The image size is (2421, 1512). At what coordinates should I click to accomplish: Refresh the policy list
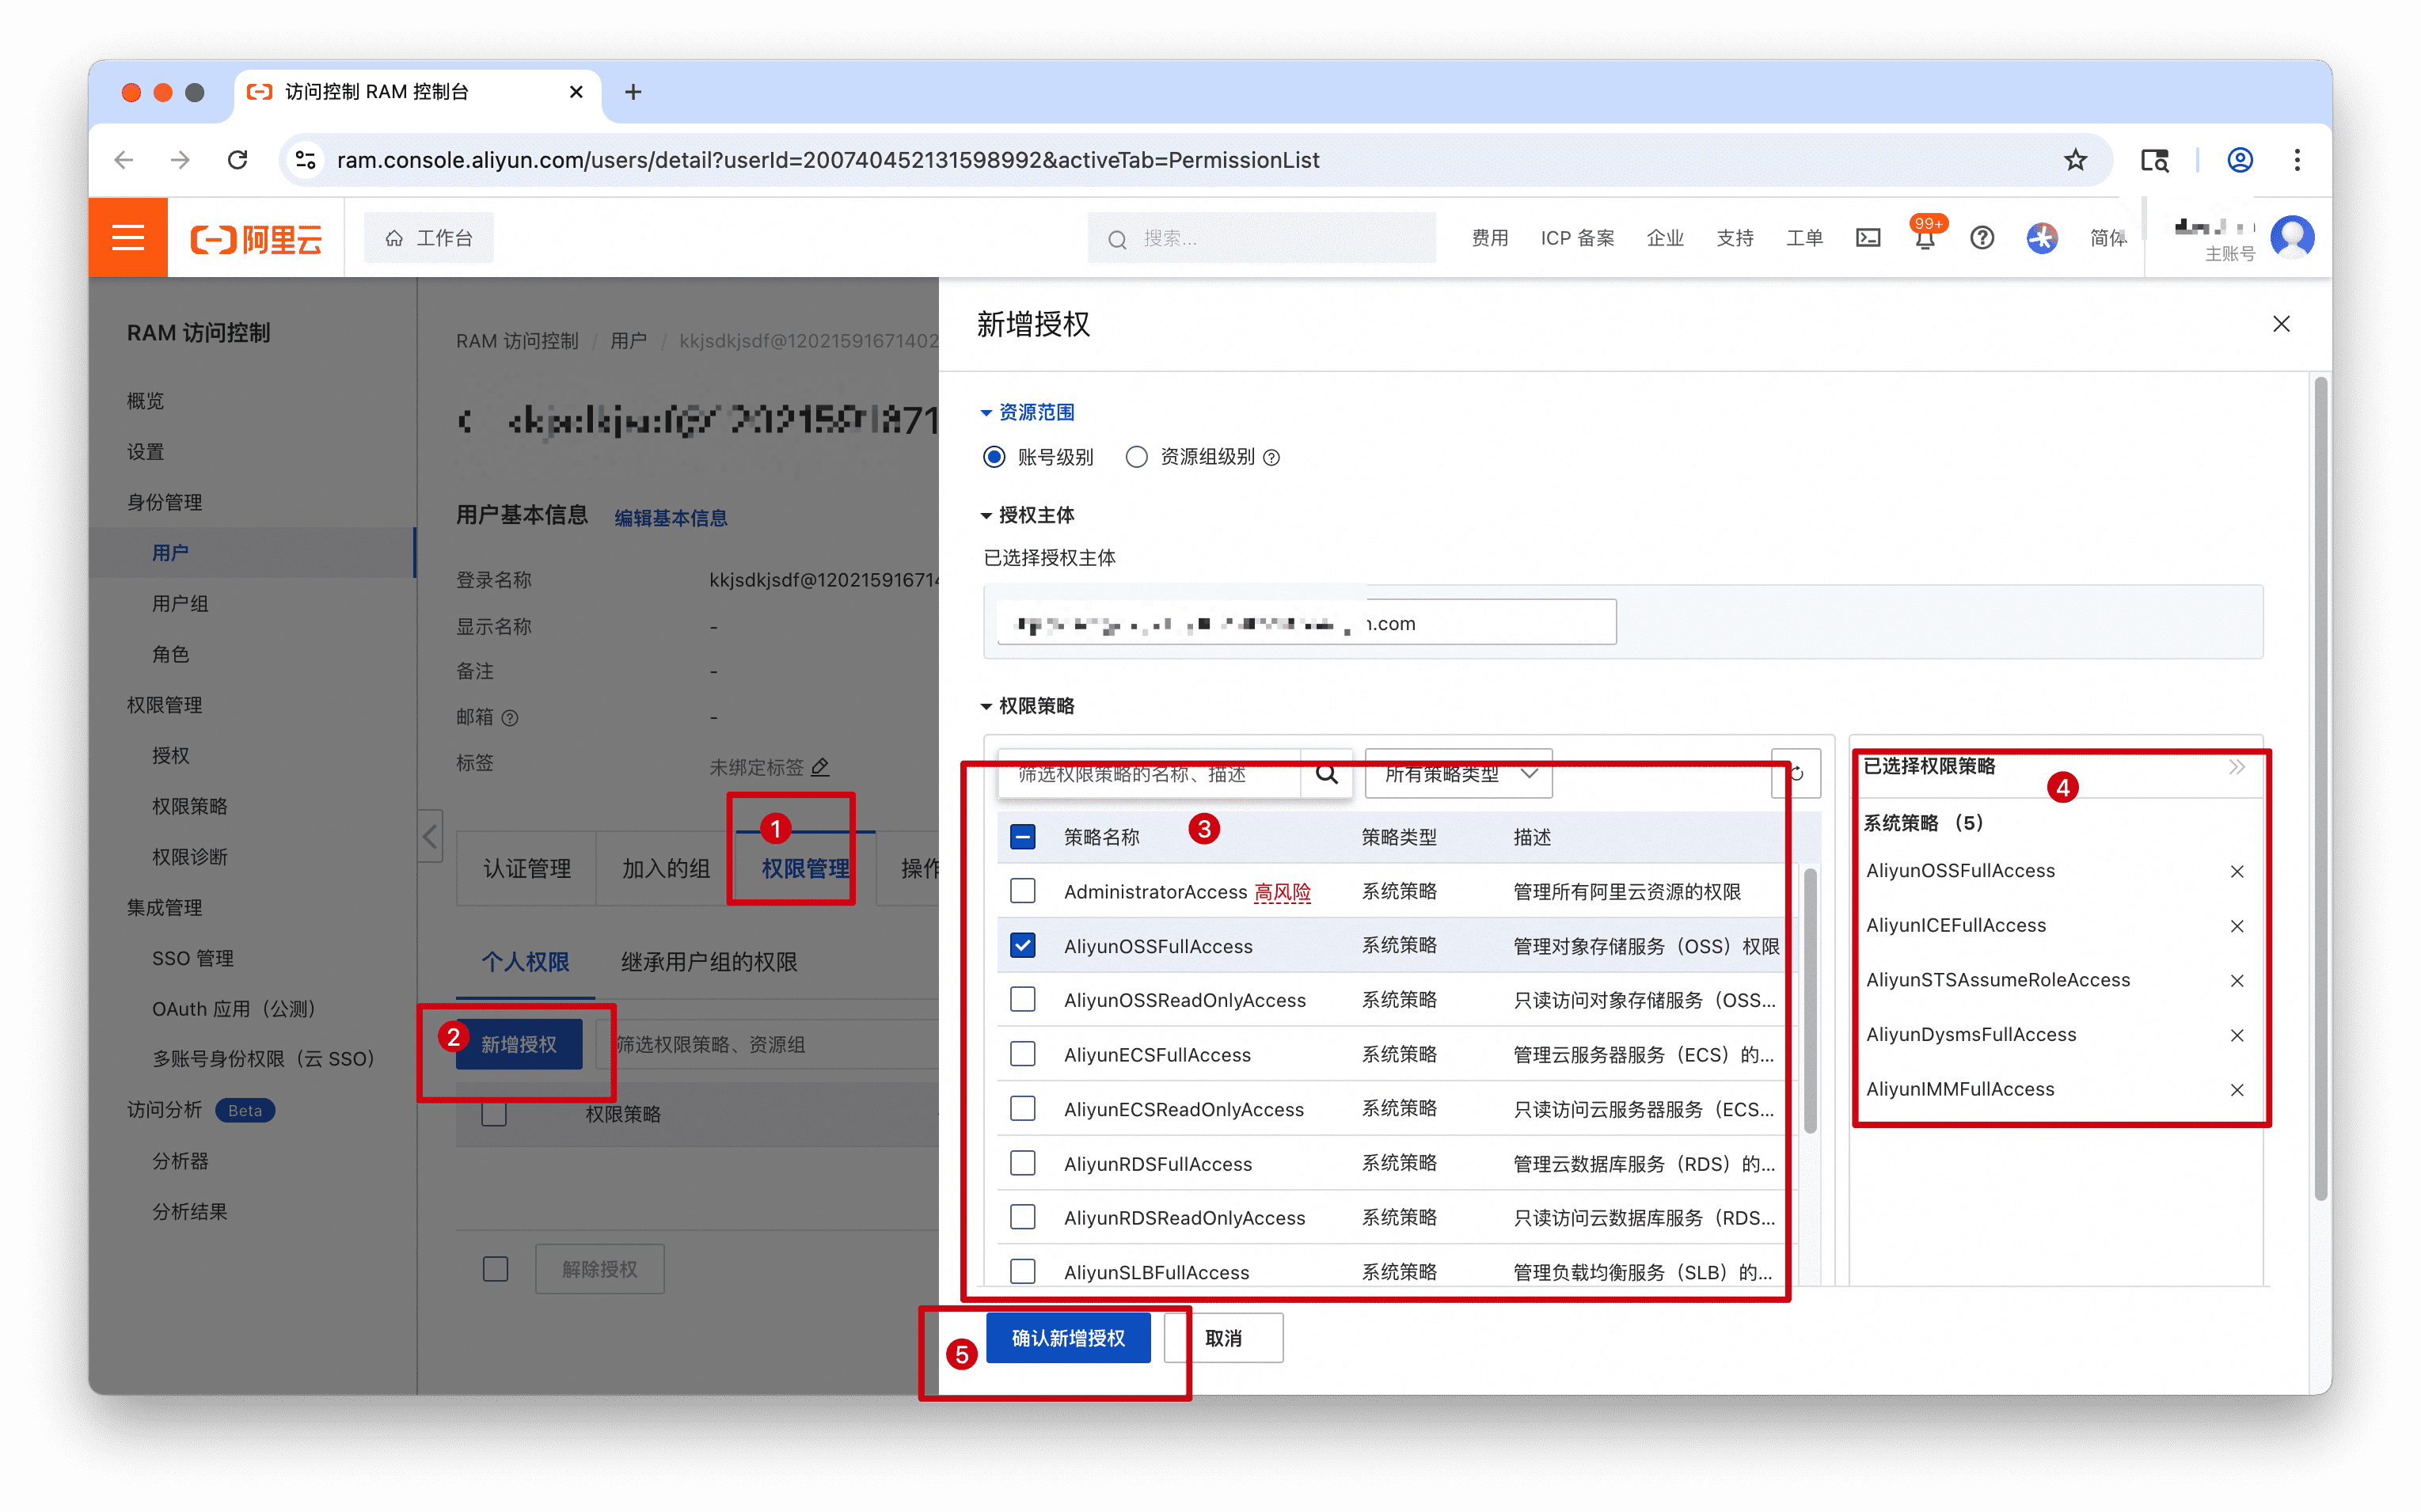click(x=1797, y=773)
